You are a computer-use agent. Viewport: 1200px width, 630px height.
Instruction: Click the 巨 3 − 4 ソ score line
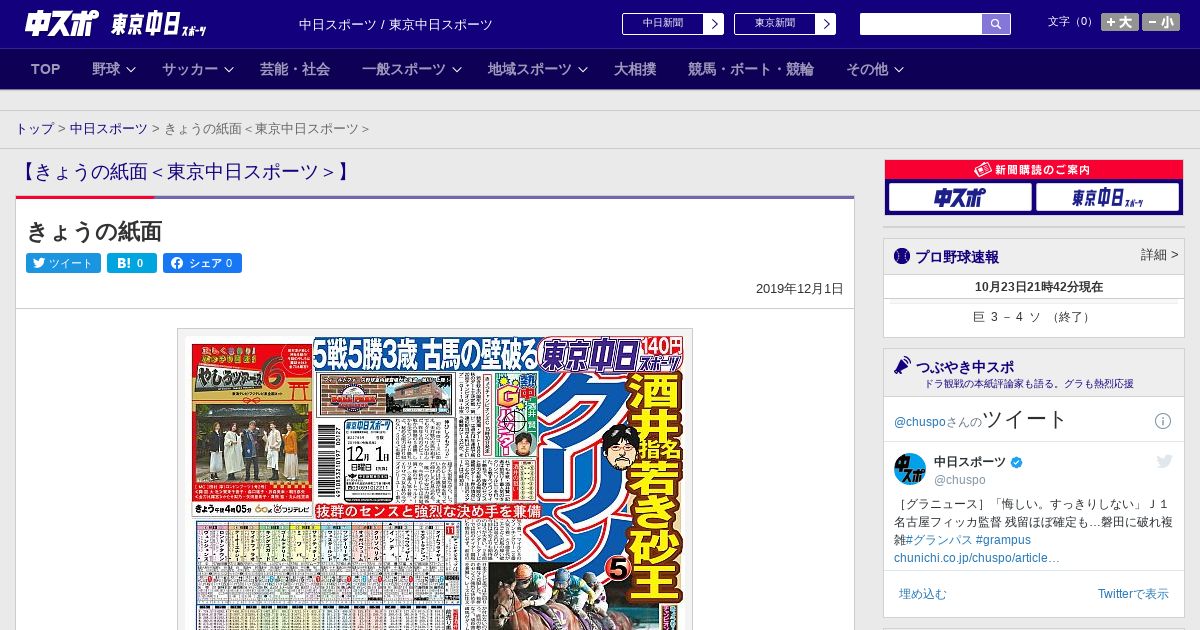(x=1033, y=317)
